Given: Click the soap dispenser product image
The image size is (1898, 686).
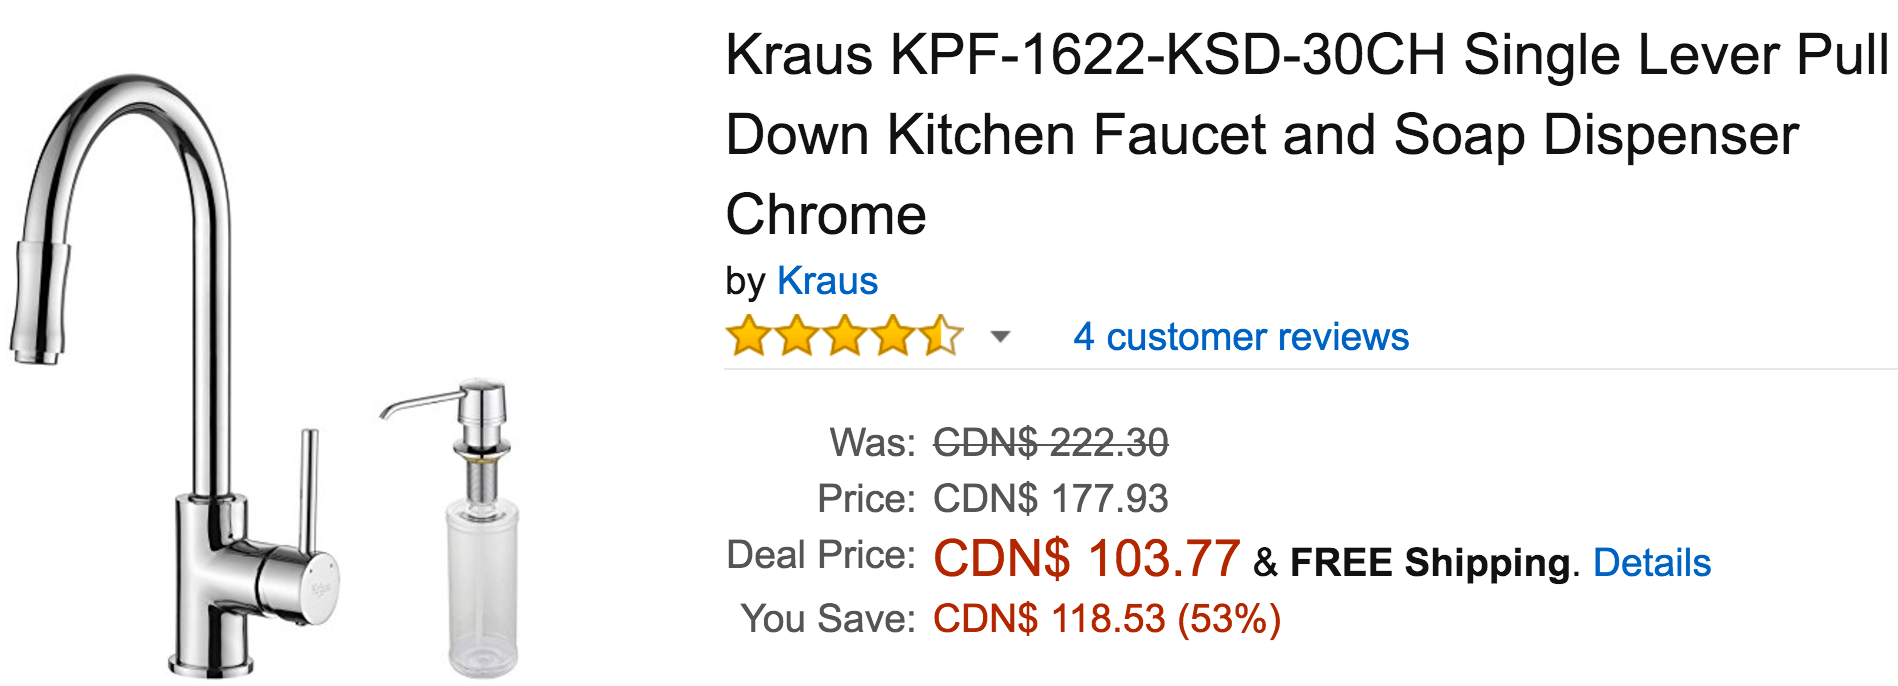Looking at the screenshot, I should coord(465,528).
